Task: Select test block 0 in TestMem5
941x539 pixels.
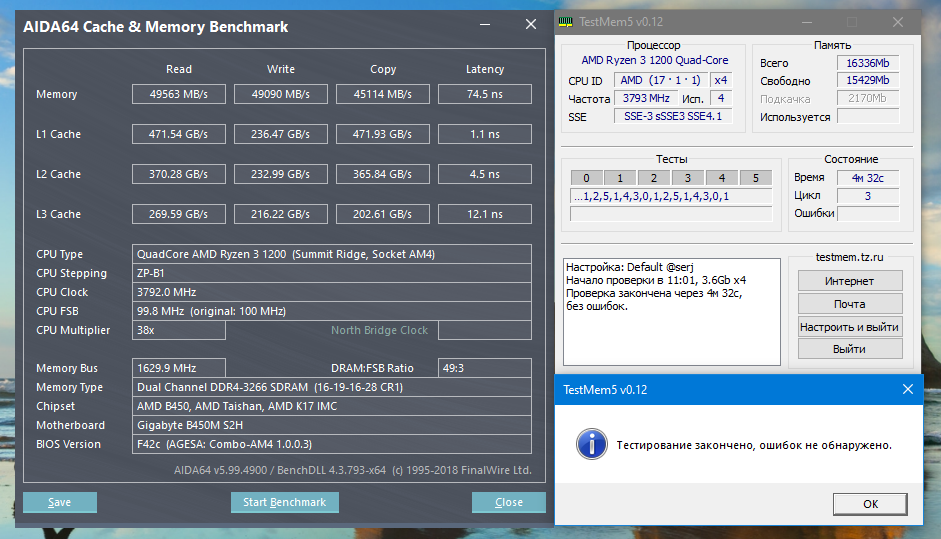Action: click(x=586, y=178)
